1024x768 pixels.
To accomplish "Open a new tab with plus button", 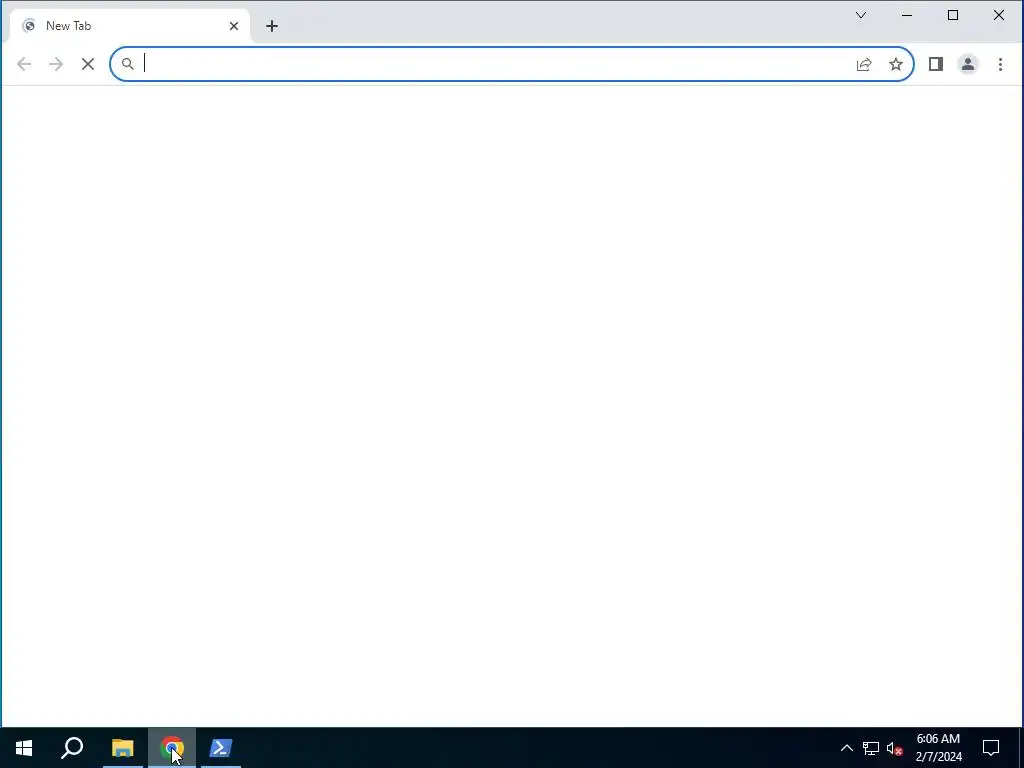I will click(x=272, y=26).
